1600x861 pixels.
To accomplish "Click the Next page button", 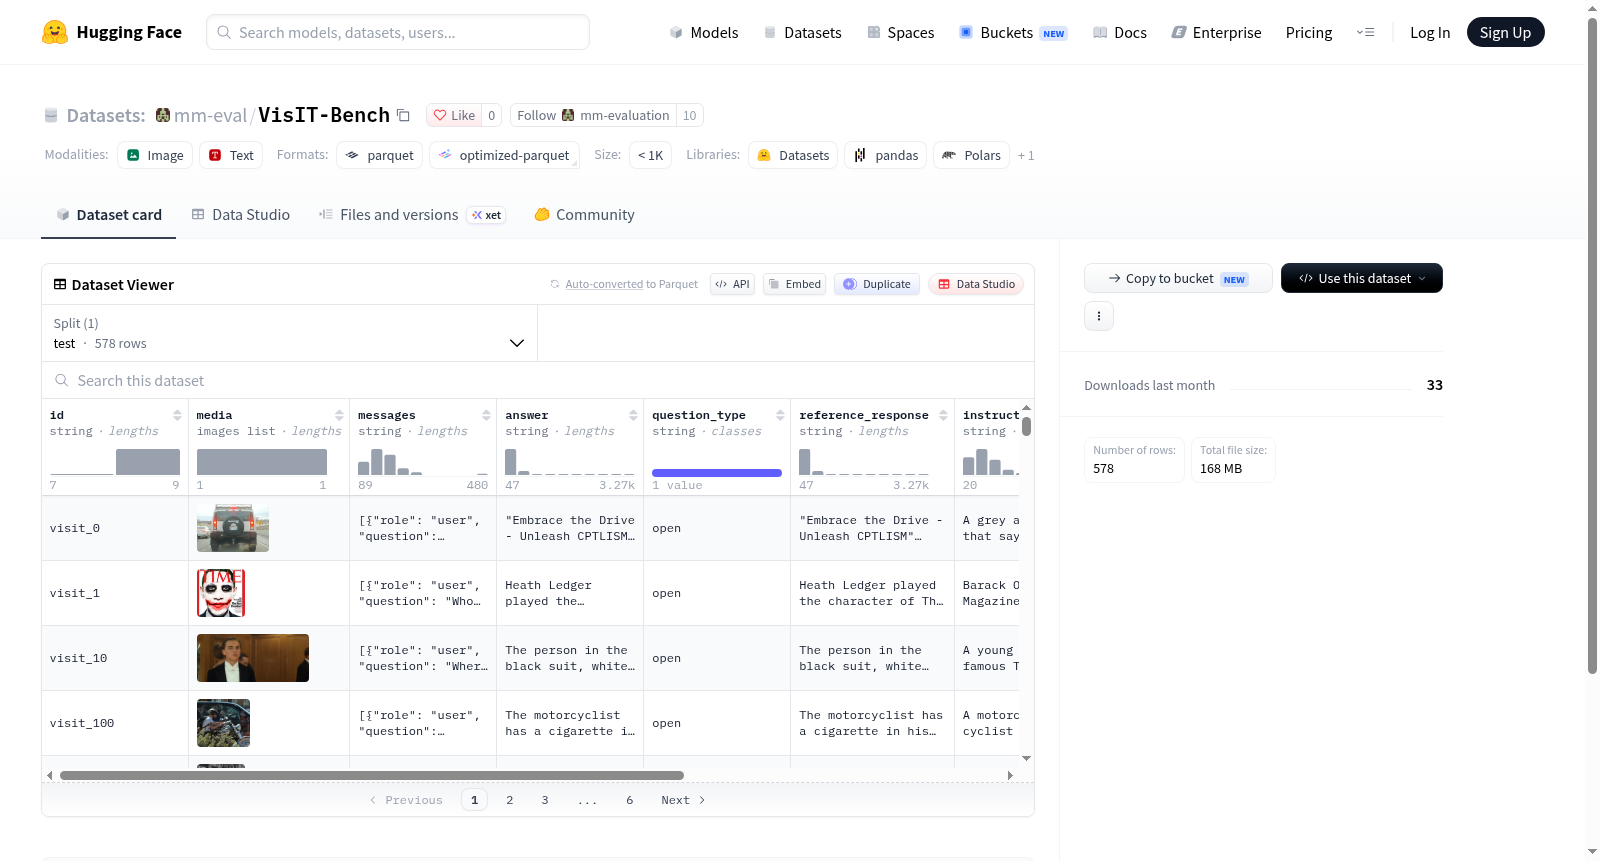I will coord(683,800).
